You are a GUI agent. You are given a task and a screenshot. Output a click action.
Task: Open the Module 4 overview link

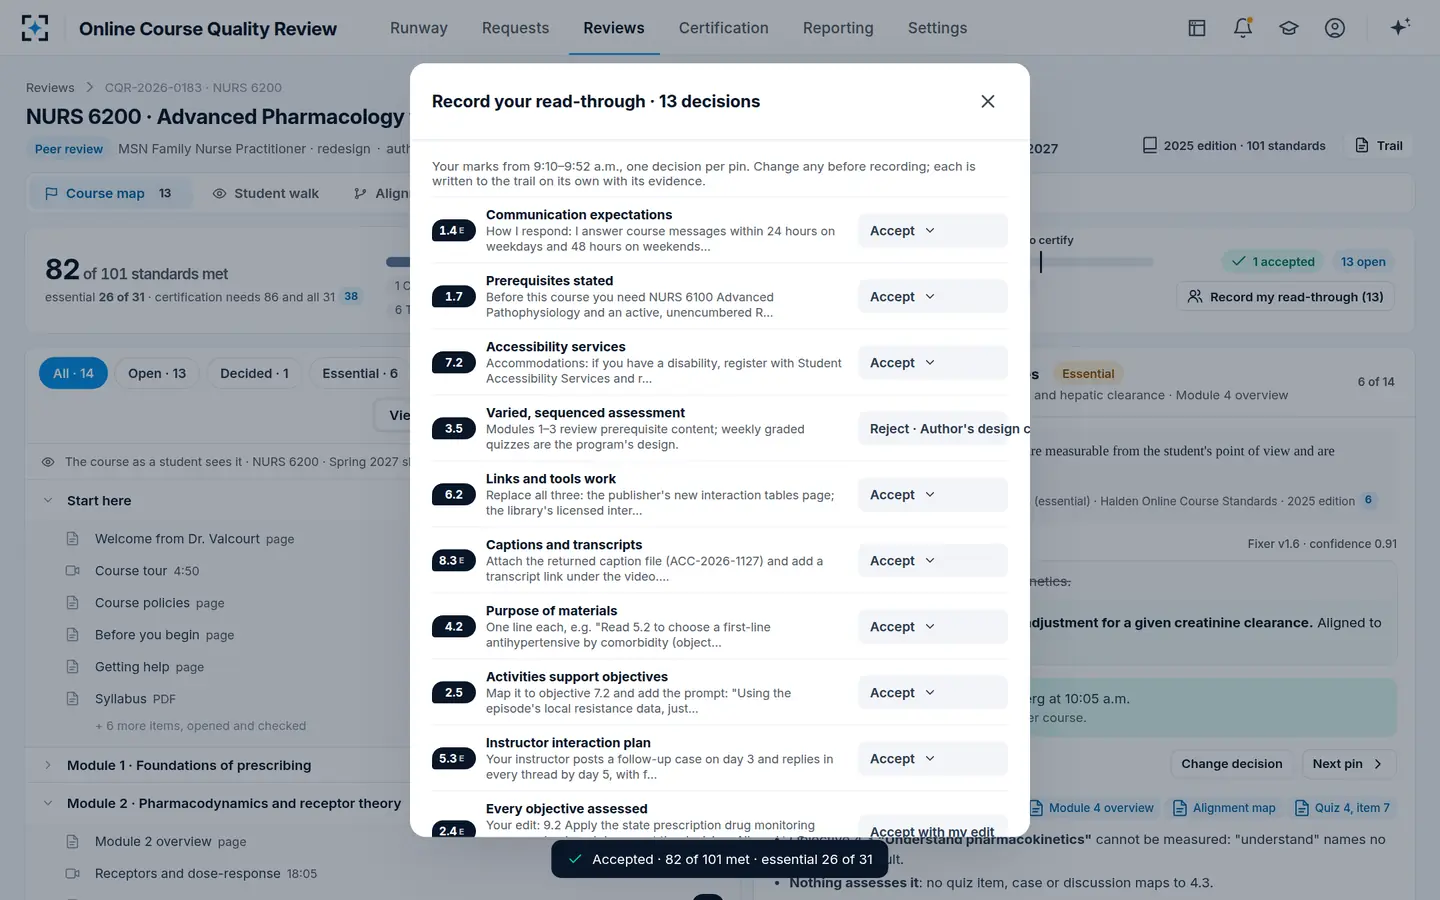click(x=1092, y=808)
